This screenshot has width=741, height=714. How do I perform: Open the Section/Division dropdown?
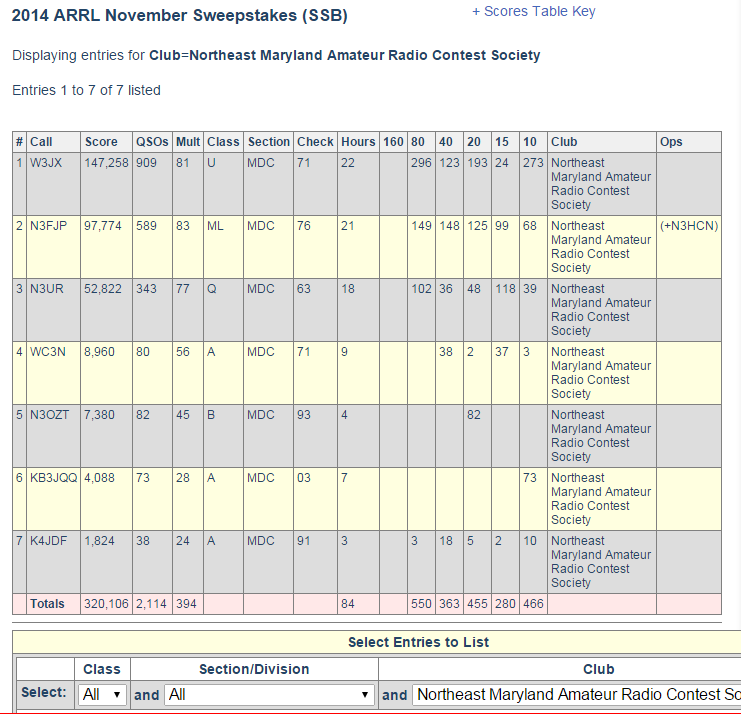tap(269, 695)
